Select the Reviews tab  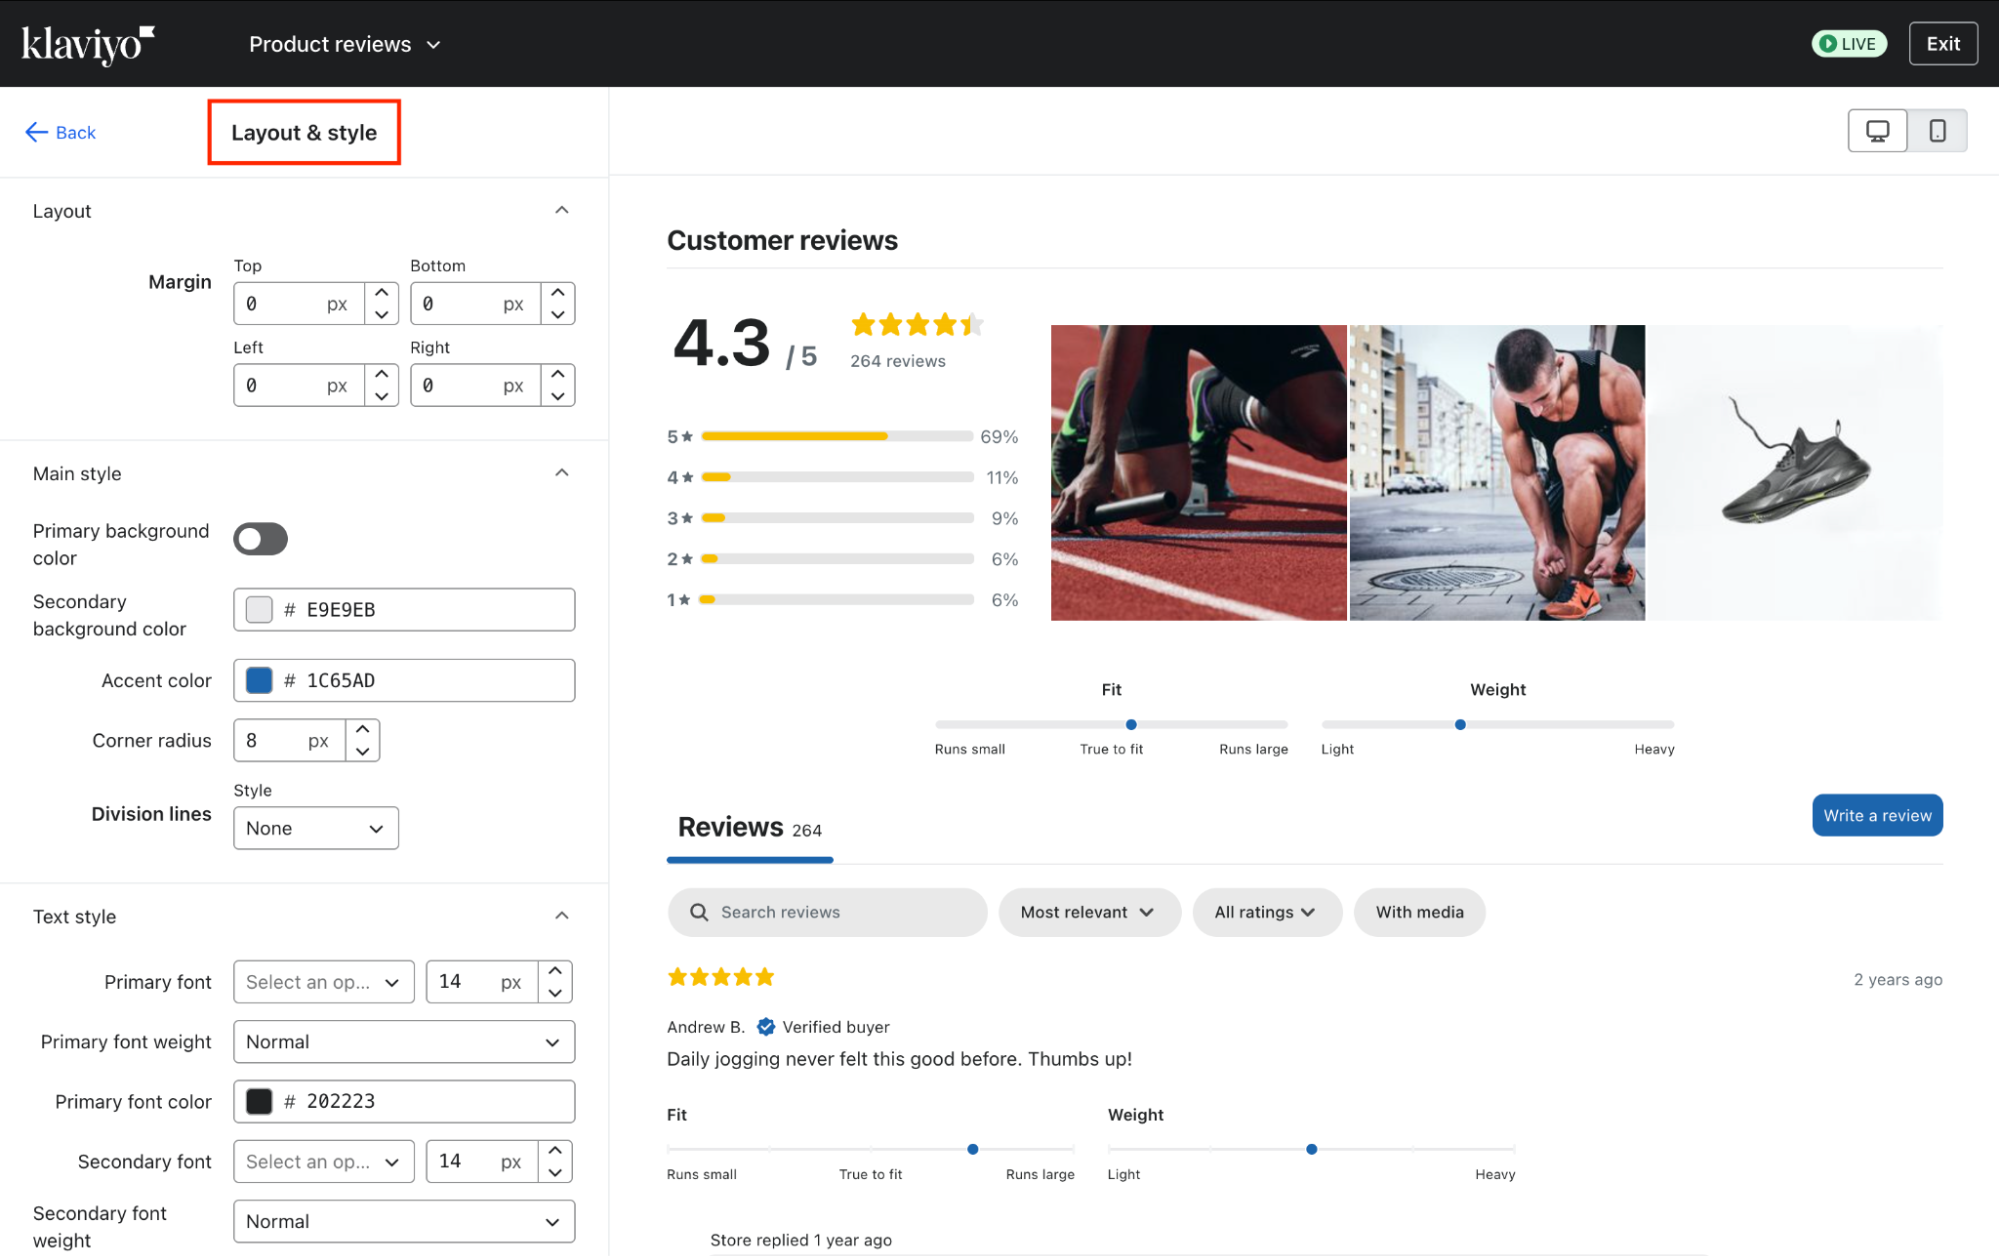[x=749, y=828]
